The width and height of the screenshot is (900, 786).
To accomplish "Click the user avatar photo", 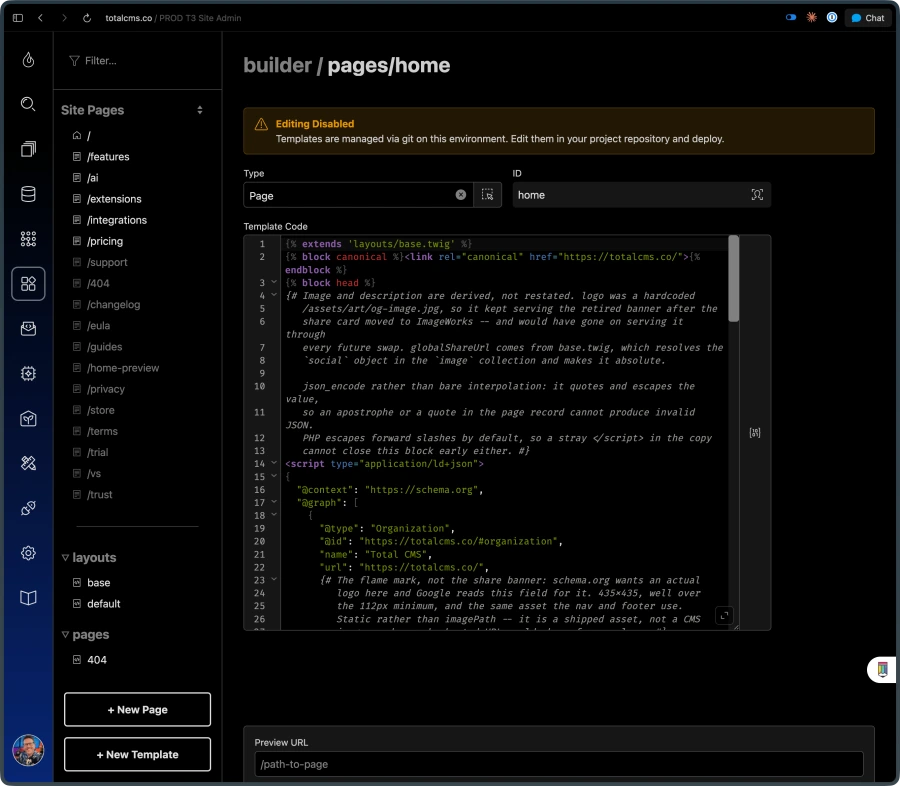I will (x=28, y=750).
